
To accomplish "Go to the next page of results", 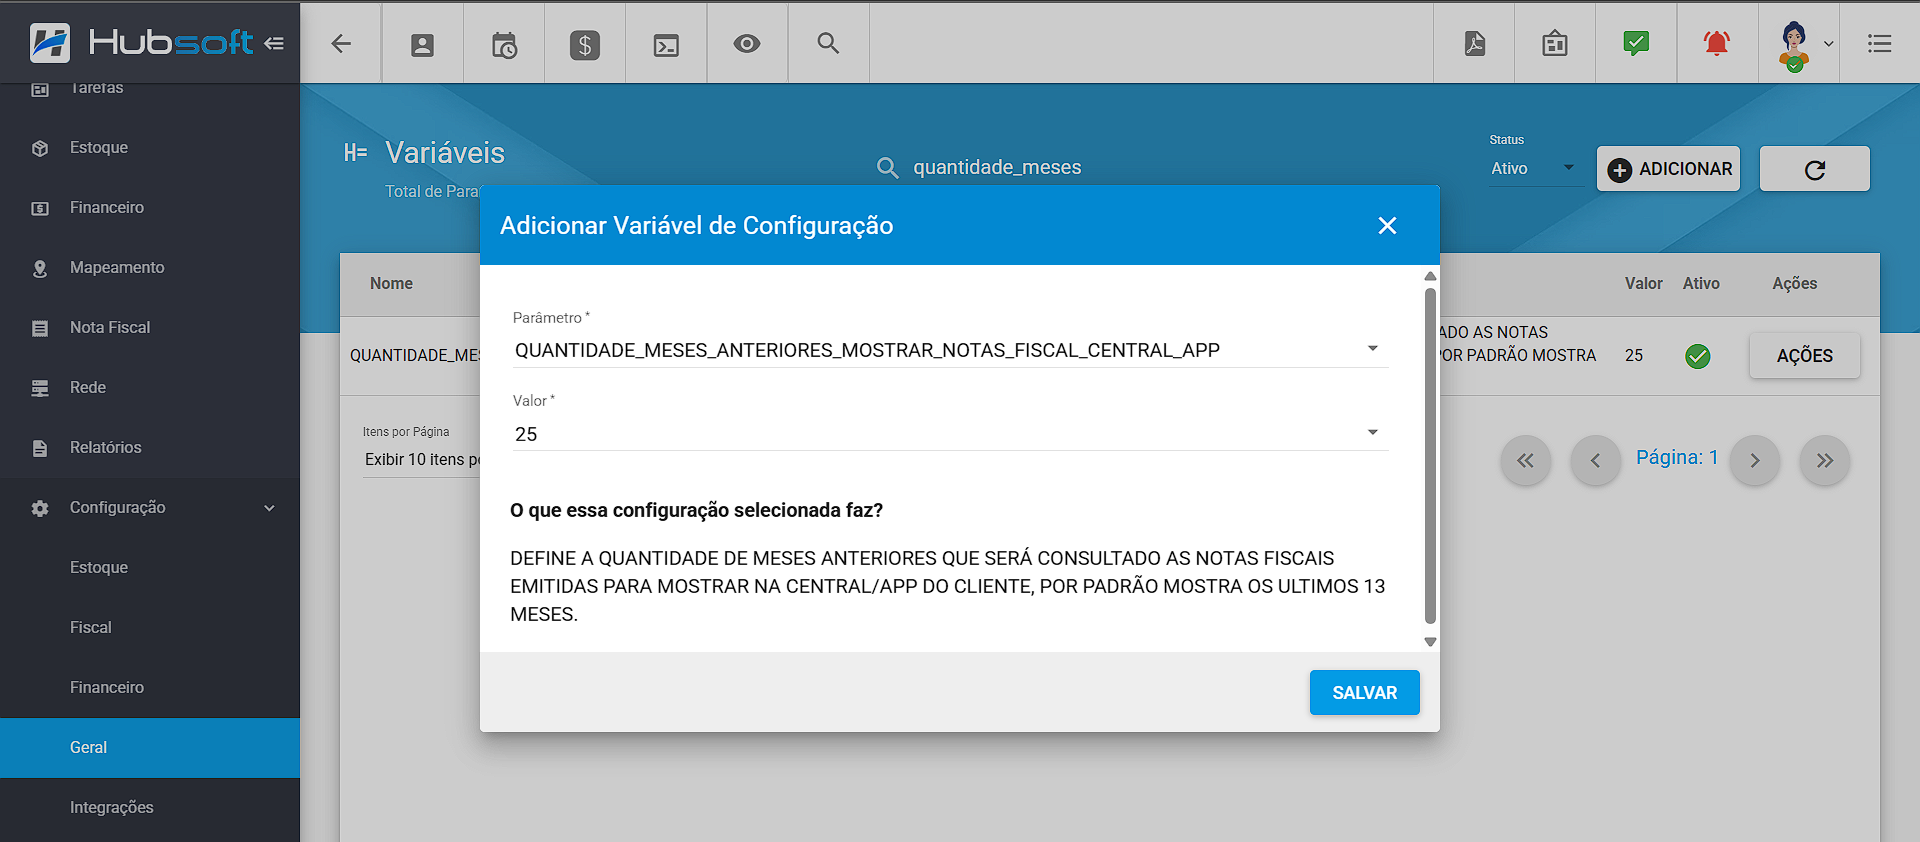I will point(1755,460).
